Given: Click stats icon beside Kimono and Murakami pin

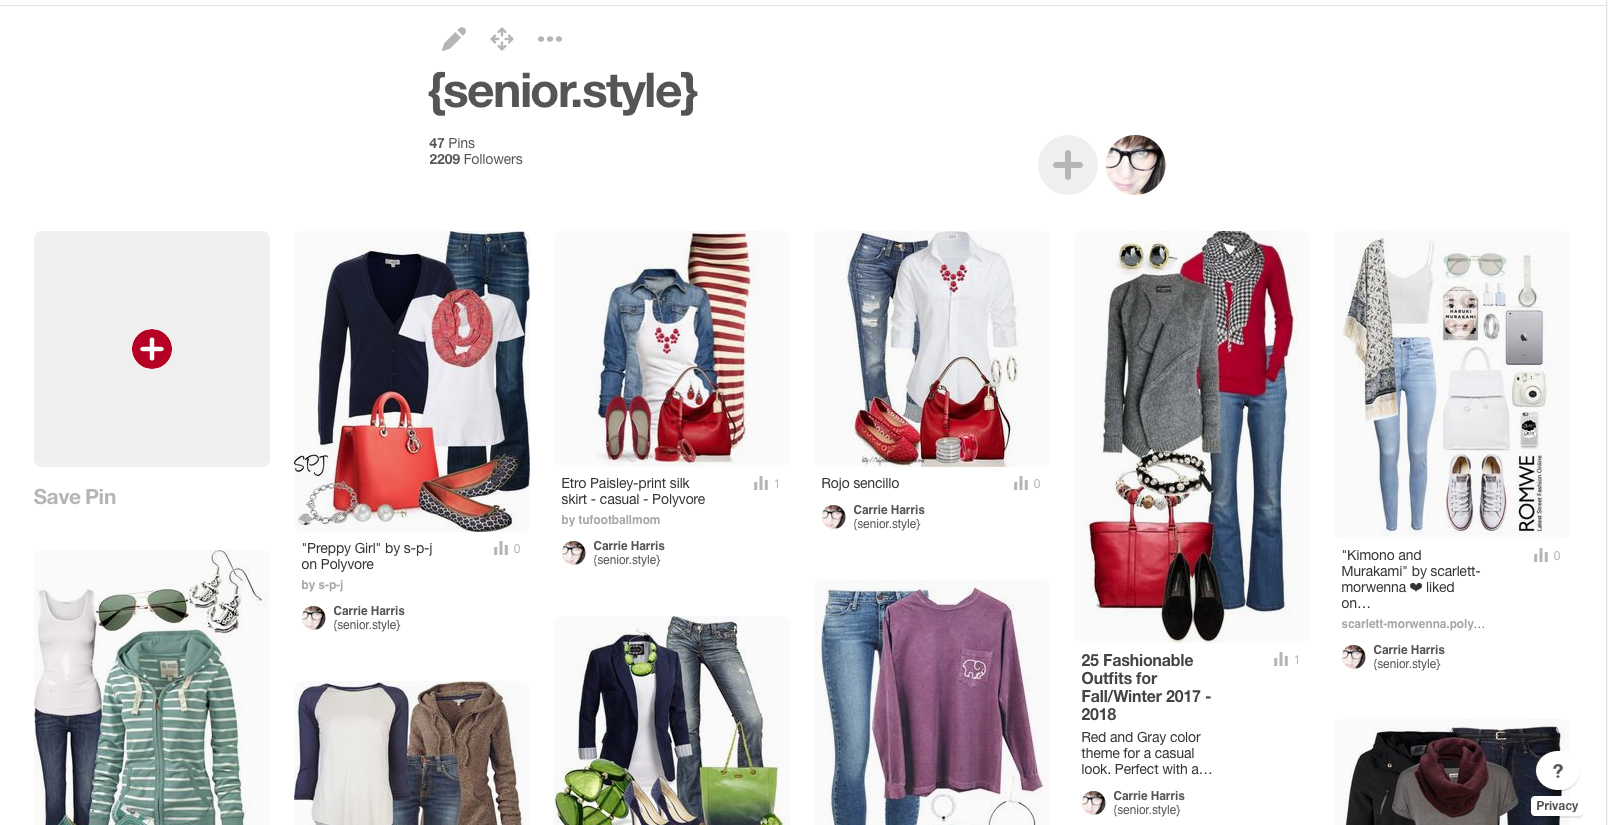Looking at the screenshot, I should click(x=1541, y=555).
